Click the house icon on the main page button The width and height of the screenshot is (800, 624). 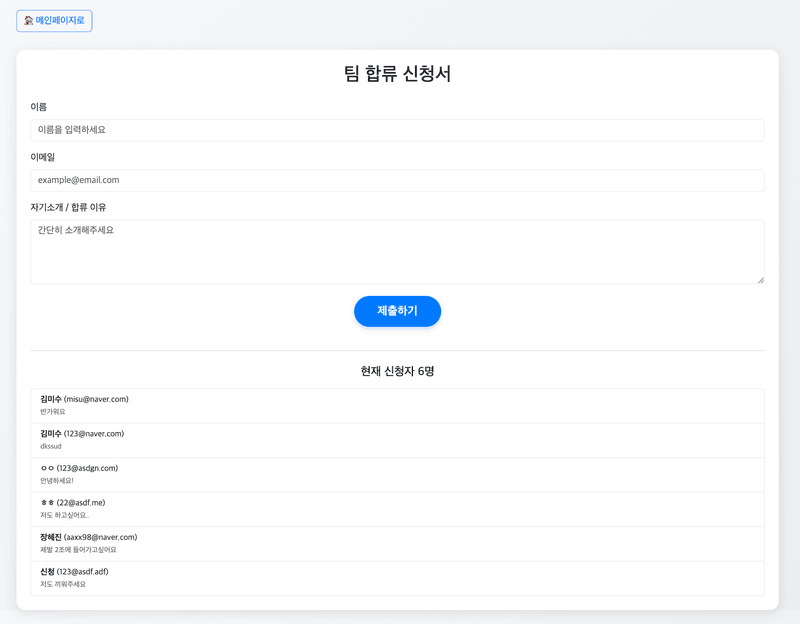click(26, 21)
